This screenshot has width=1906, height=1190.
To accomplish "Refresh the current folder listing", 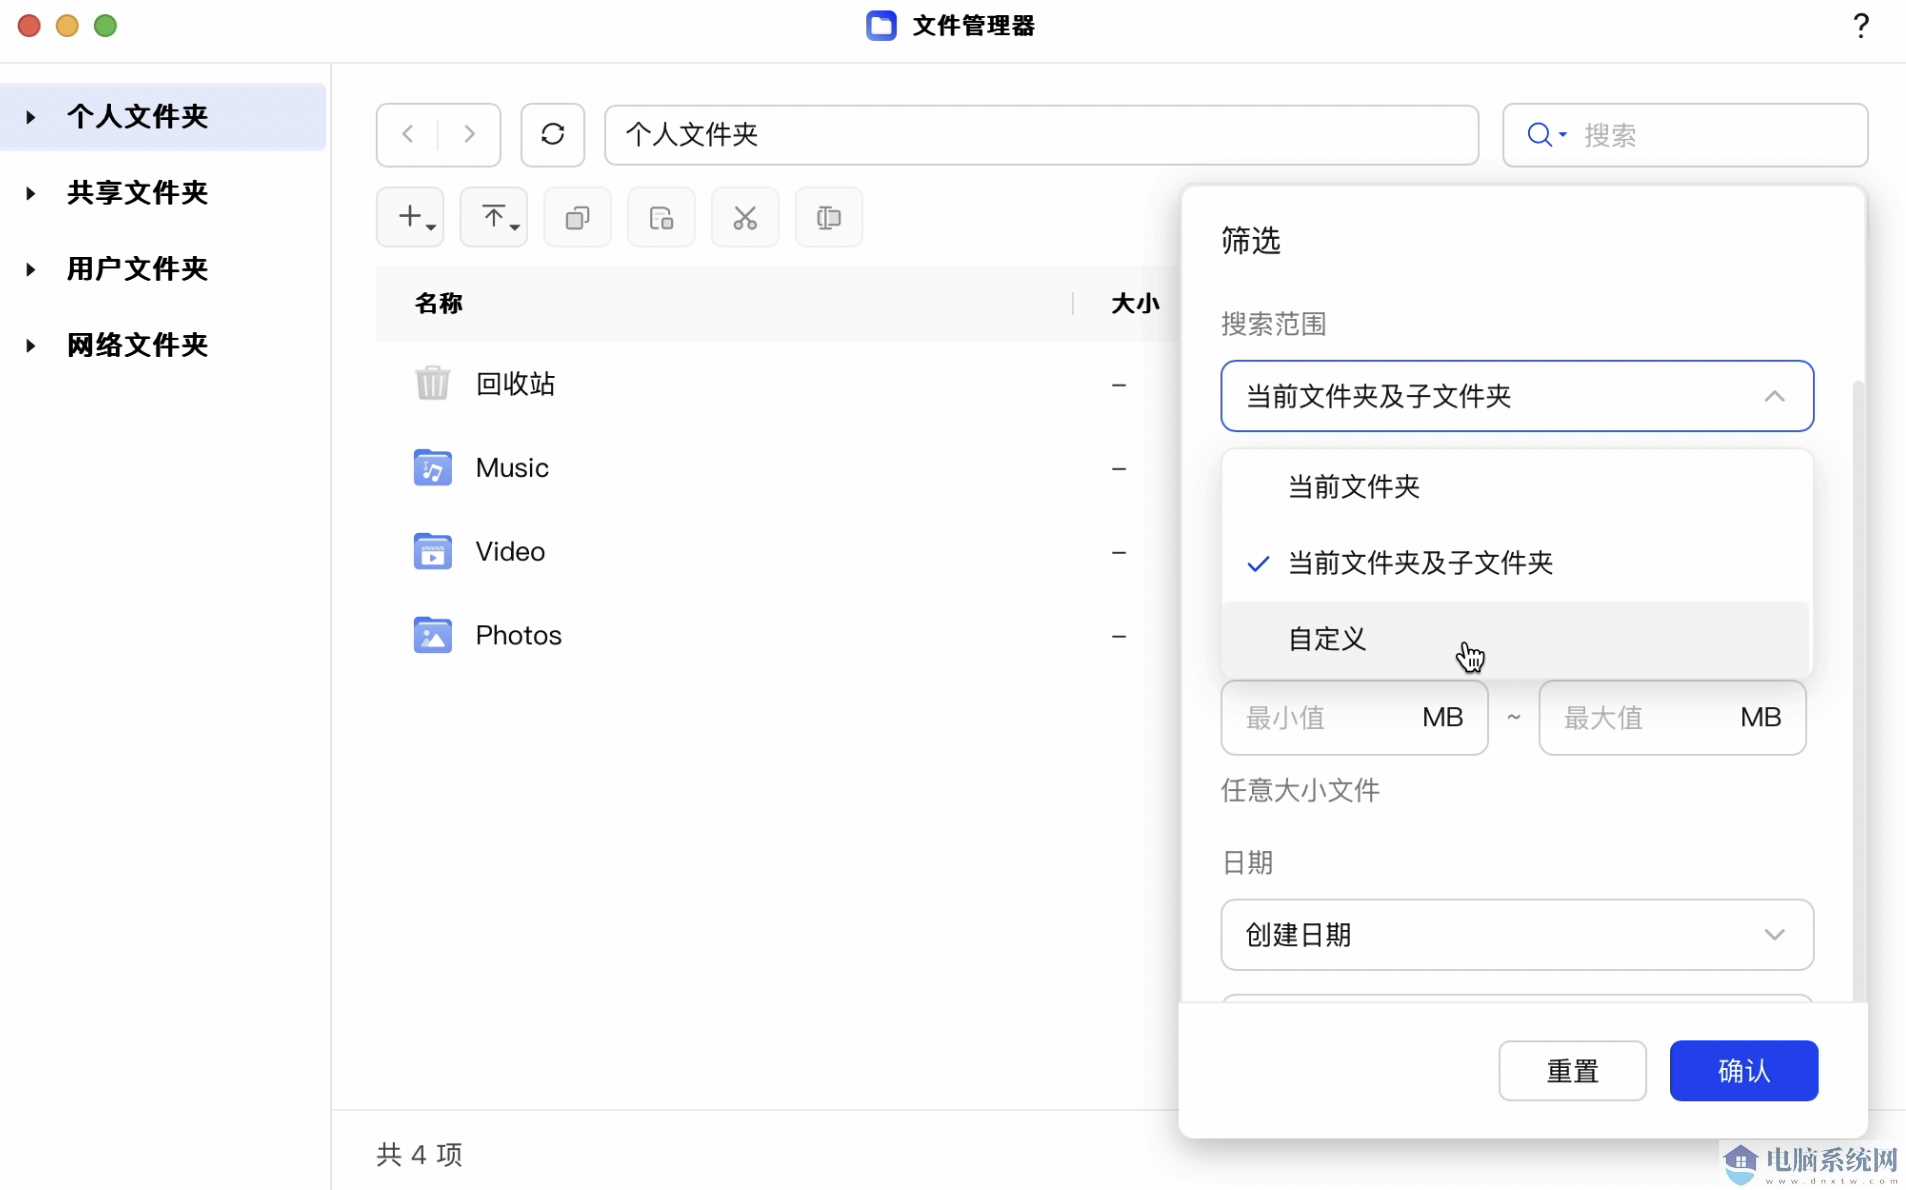I will pos(553,134).
